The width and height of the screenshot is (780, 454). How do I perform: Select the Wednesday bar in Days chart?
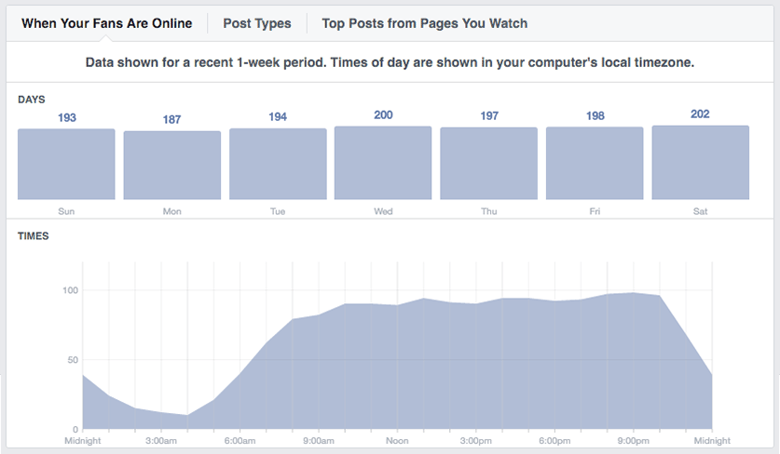pos(383,163)
